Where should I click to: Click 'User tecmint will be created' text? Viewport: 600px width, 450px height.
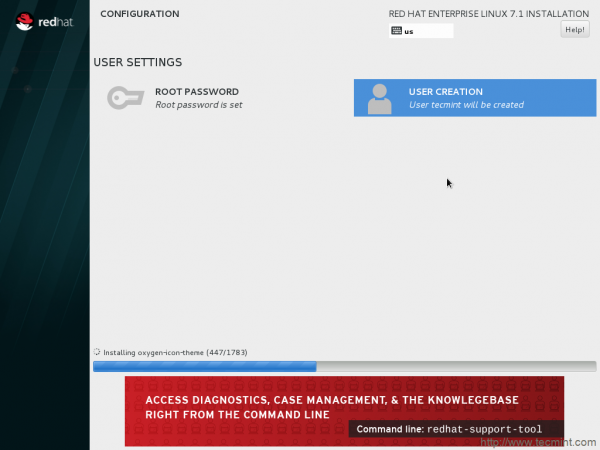pos(466,105)
